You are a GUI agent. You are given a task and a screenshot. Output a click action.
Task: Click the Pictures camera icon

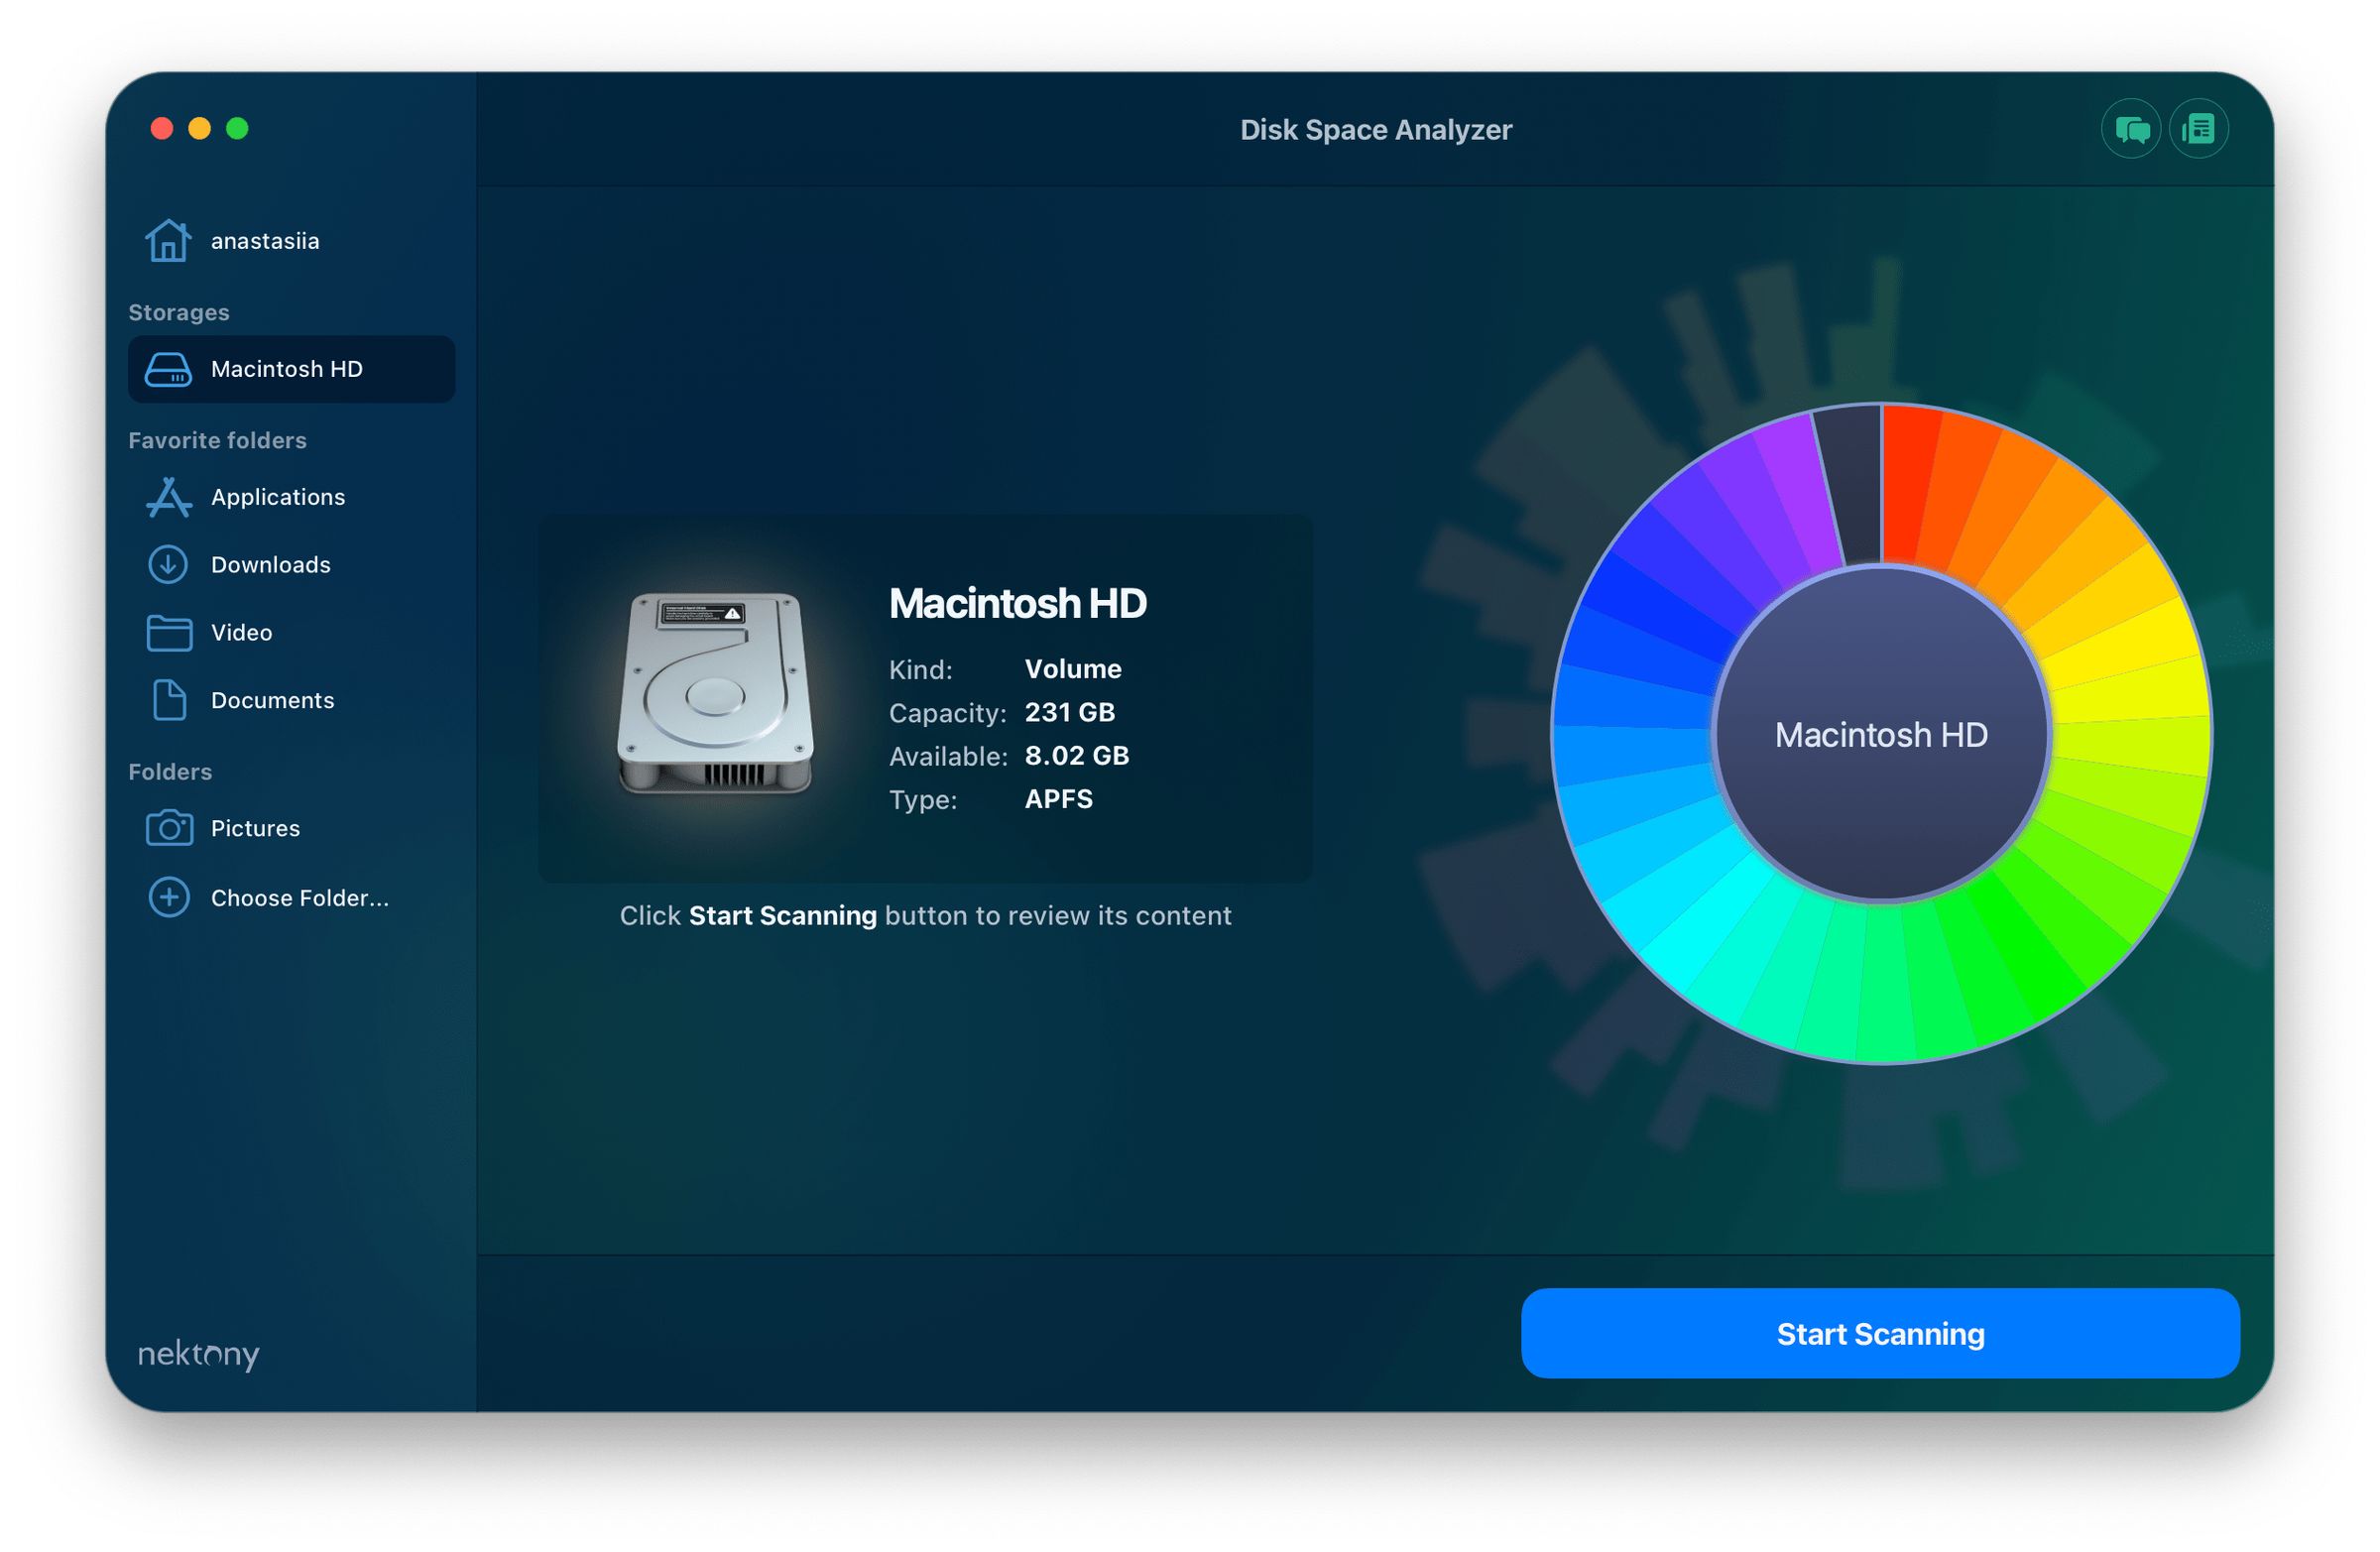point(169,827)
